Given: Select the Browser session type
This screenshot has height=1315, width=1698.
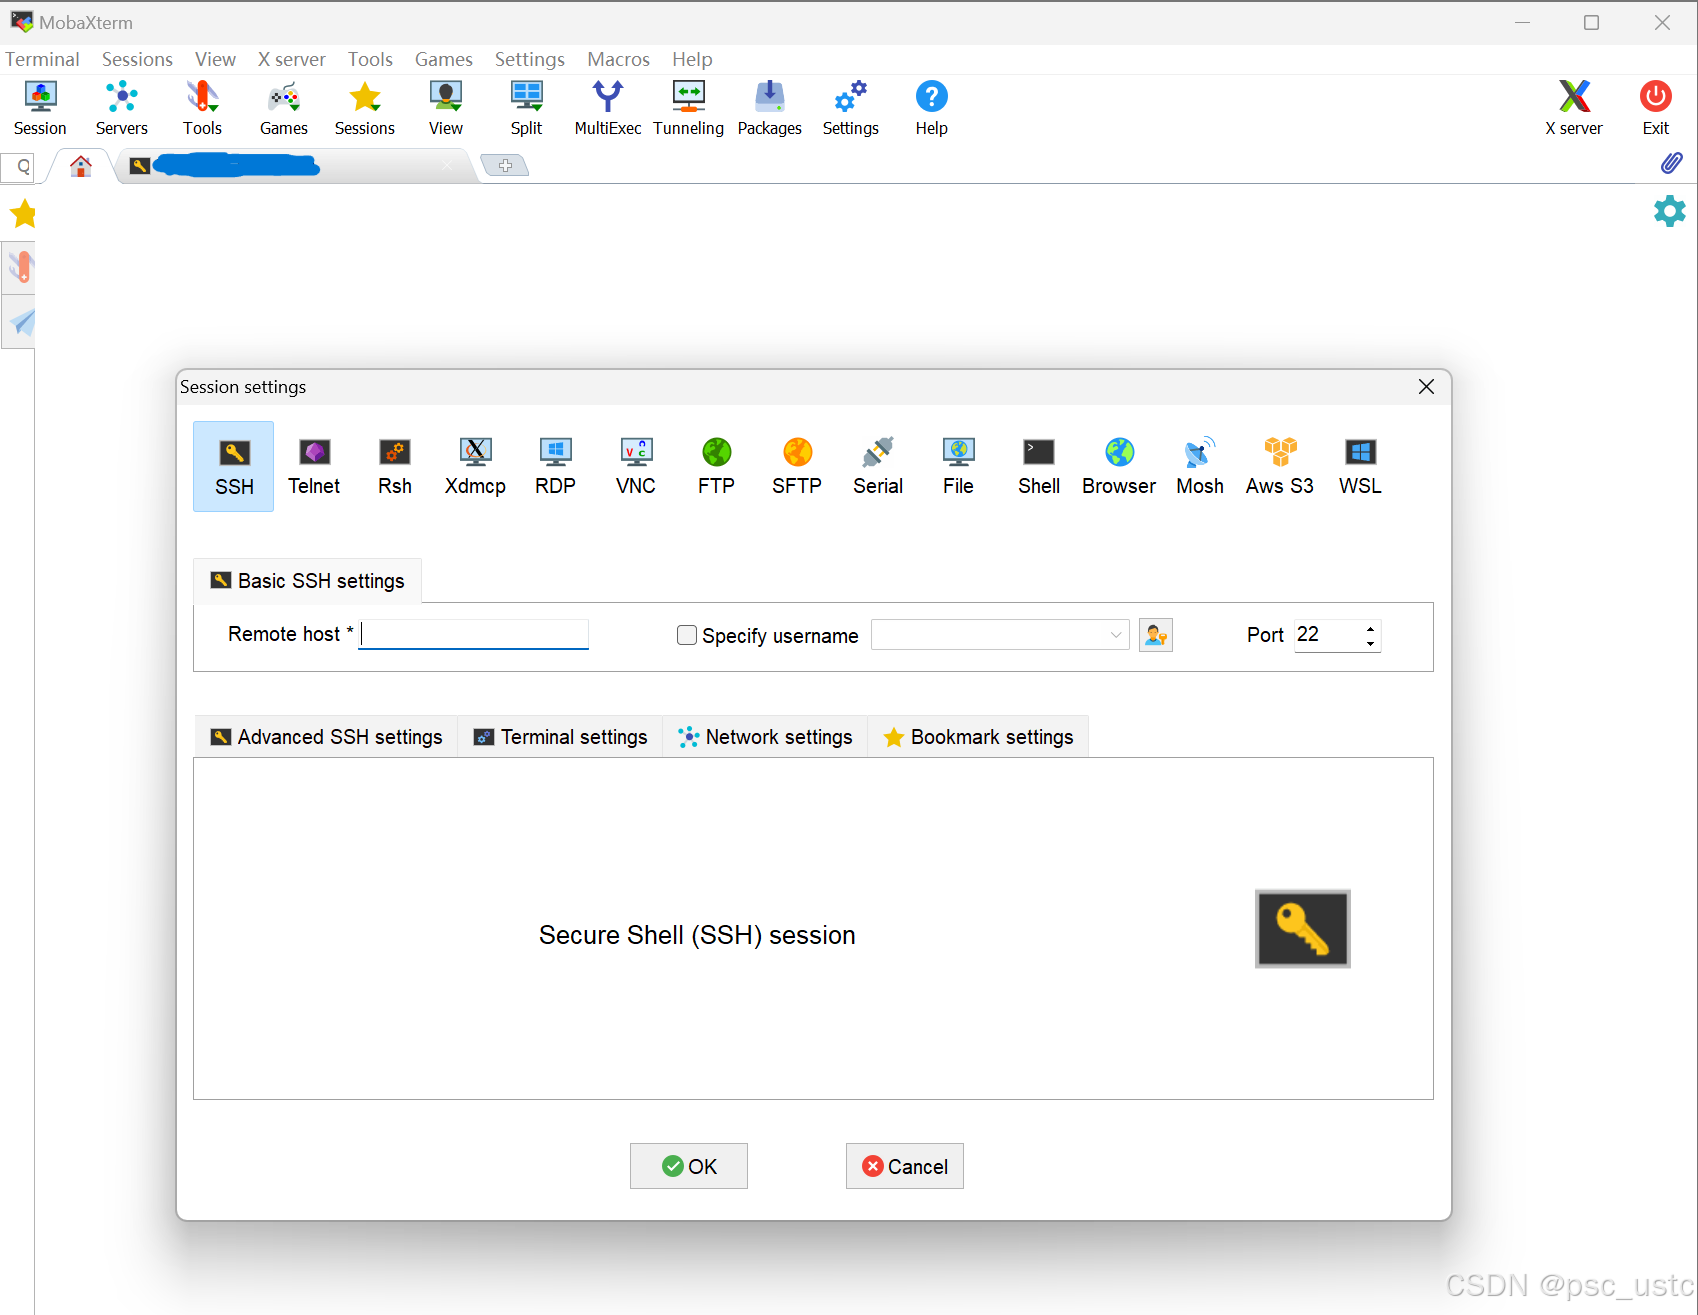Looking at the screenshot, I should coord(1119,466).
